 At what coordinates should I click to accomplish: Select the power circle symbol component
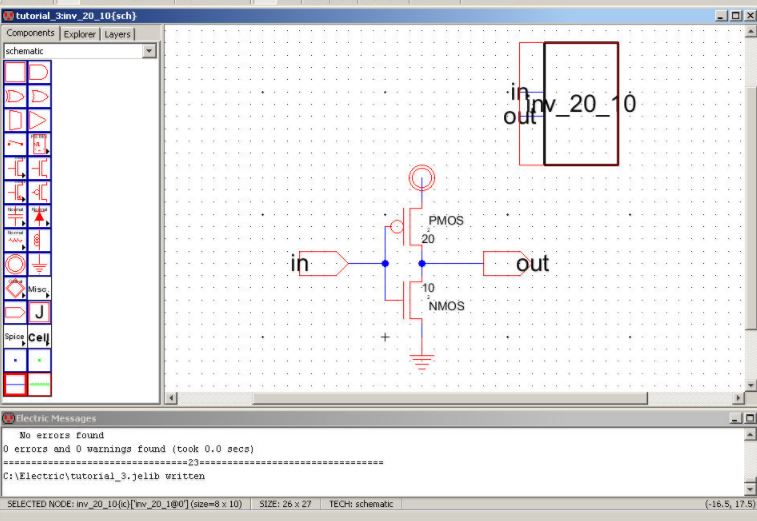16,264
